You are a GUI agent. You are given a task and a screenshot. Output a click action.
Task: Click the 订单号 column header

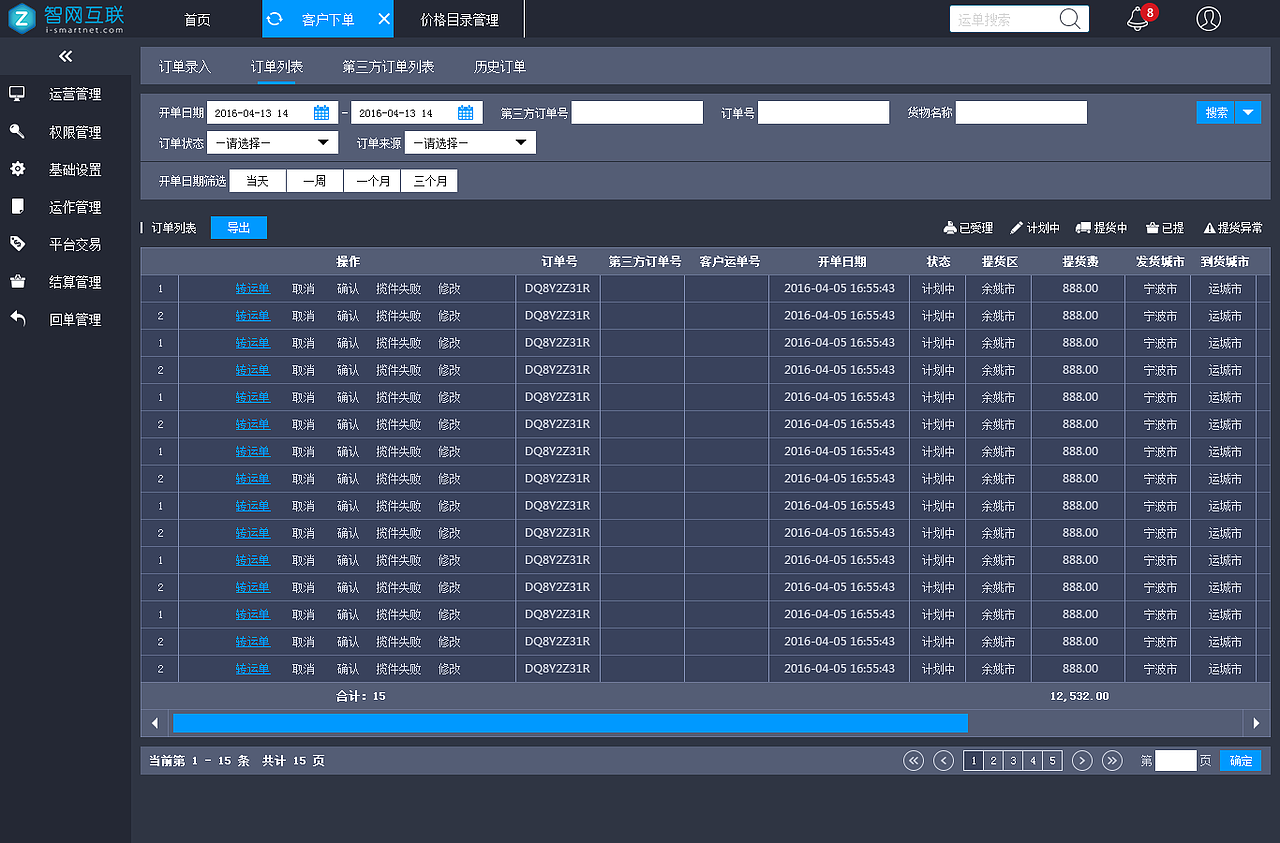[559, 262]
